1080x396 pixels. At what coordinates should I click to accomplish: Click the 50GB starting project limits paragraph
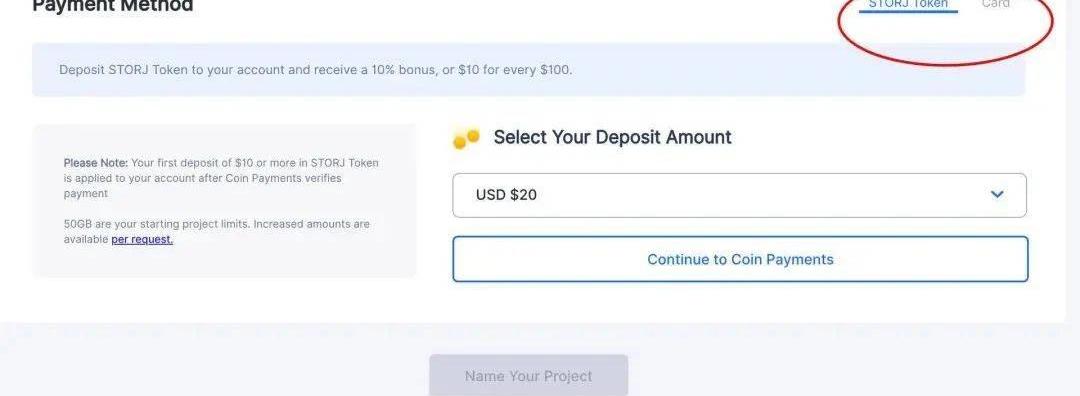(x=216, y=232)
